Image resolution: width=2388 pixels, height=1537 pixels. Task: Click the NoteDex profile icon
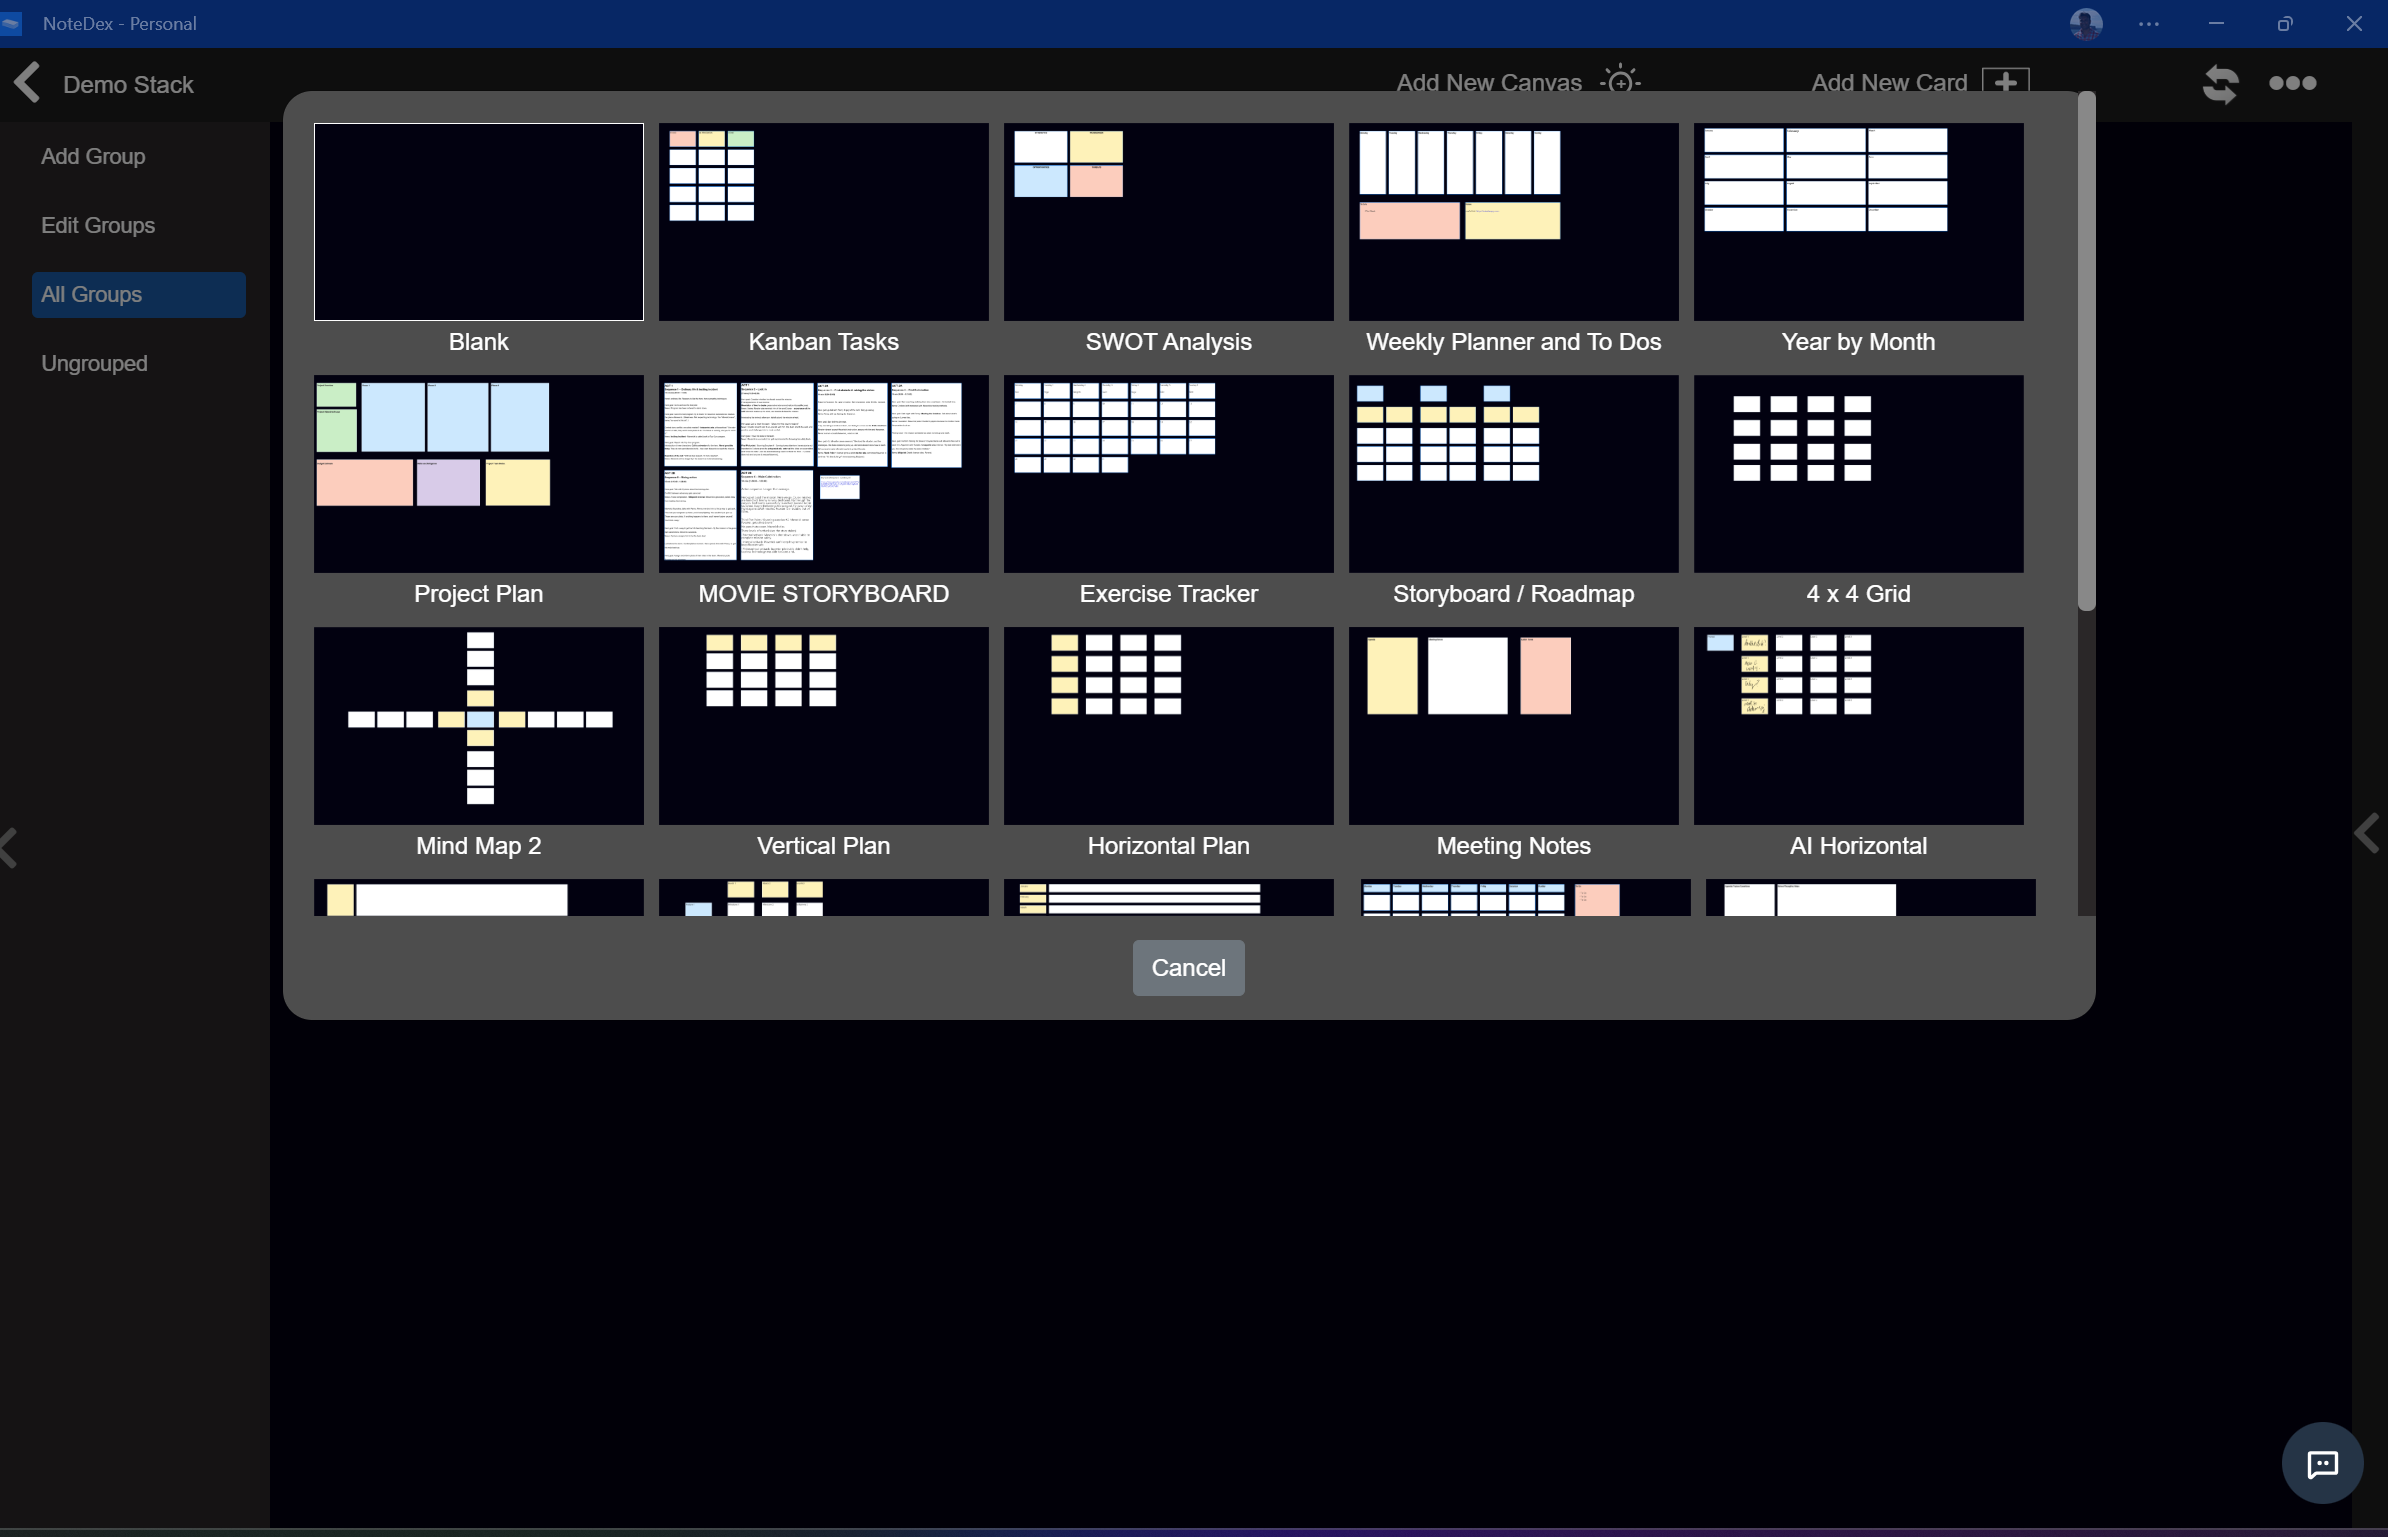coord(2087,23)
